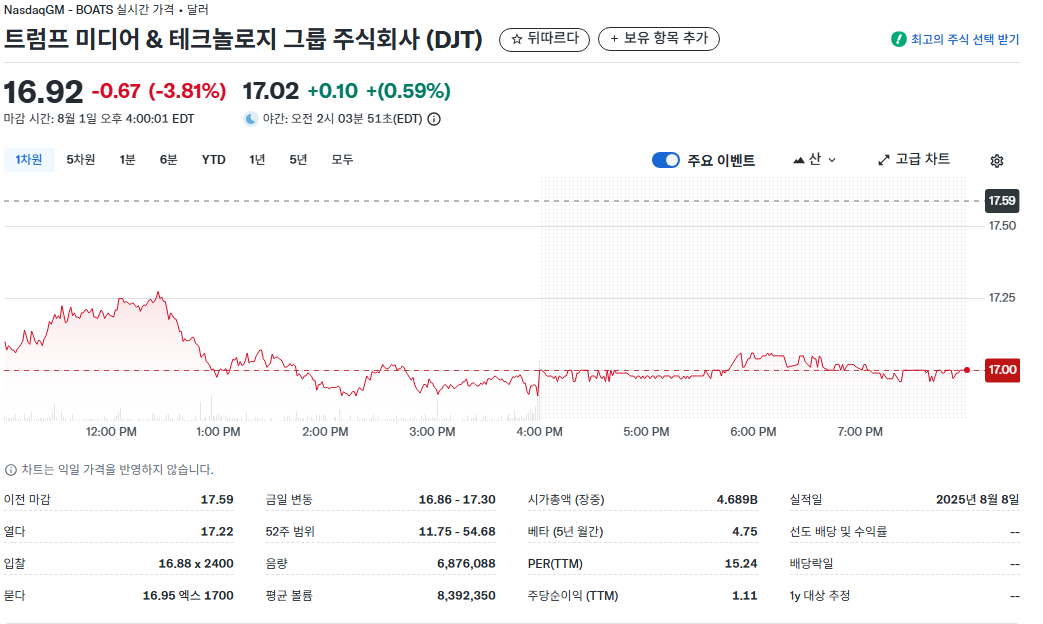
Task: Click the red 17.00 current price tag
Action: (1002, 370)
